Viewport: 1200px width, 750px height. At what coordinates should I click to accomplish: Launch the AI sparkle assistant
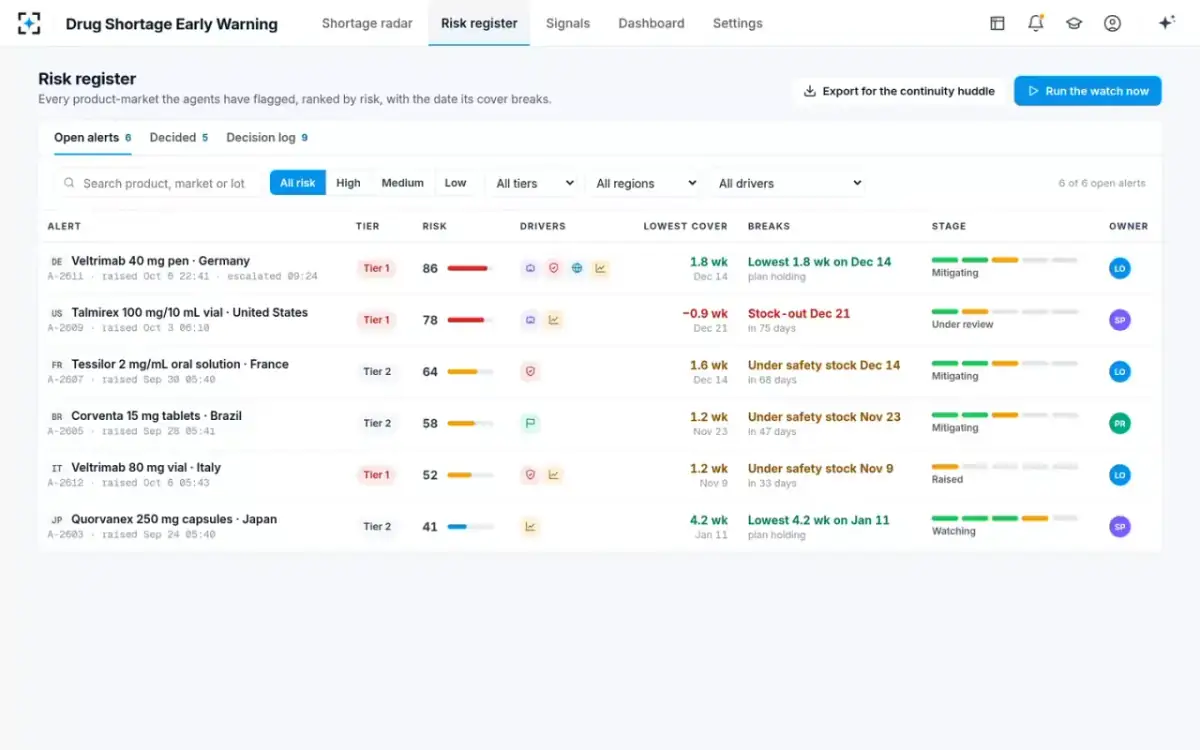click(1166, 23)
